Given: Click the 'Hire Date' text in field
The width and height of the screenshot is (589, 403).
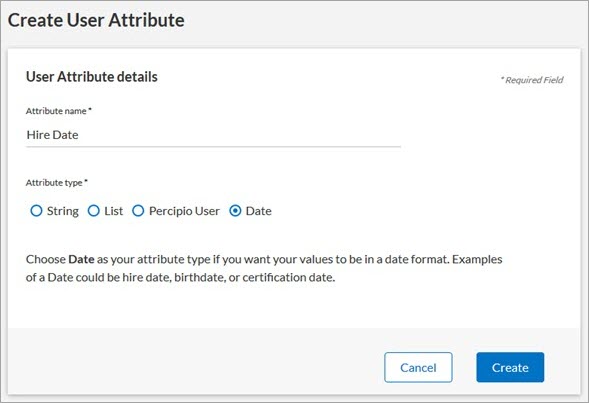Looking at the screenshot, I should (53, 135).
